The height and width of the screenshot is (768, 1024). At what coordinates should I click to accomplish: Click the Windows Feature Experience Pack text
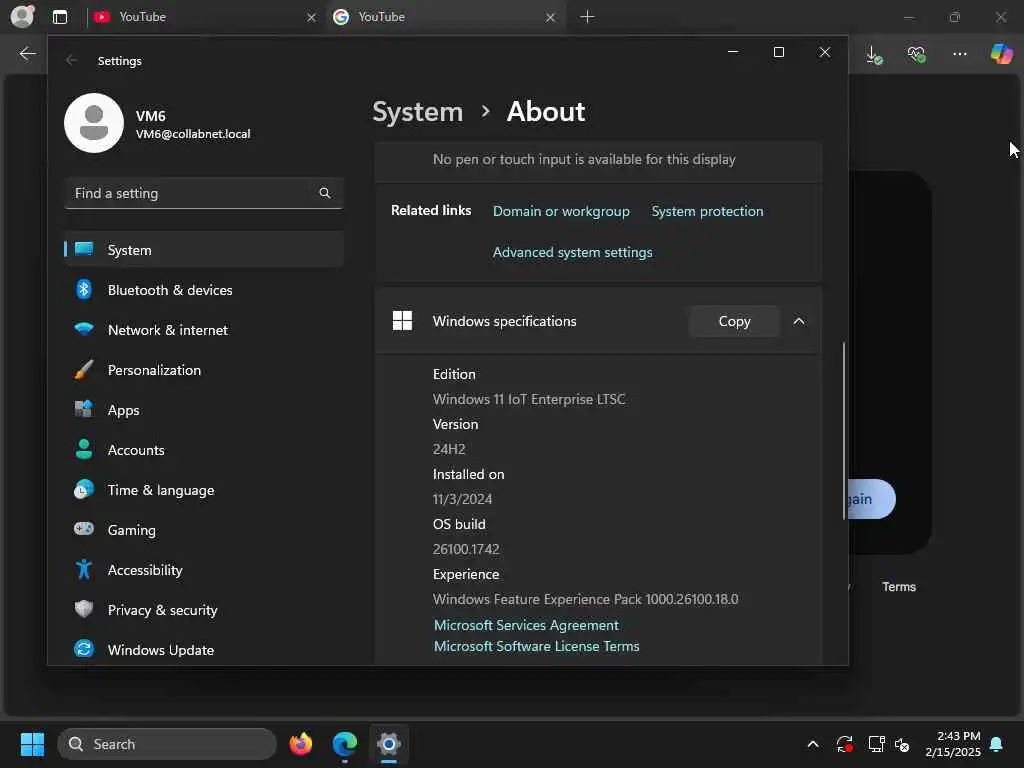pos(586,599)
